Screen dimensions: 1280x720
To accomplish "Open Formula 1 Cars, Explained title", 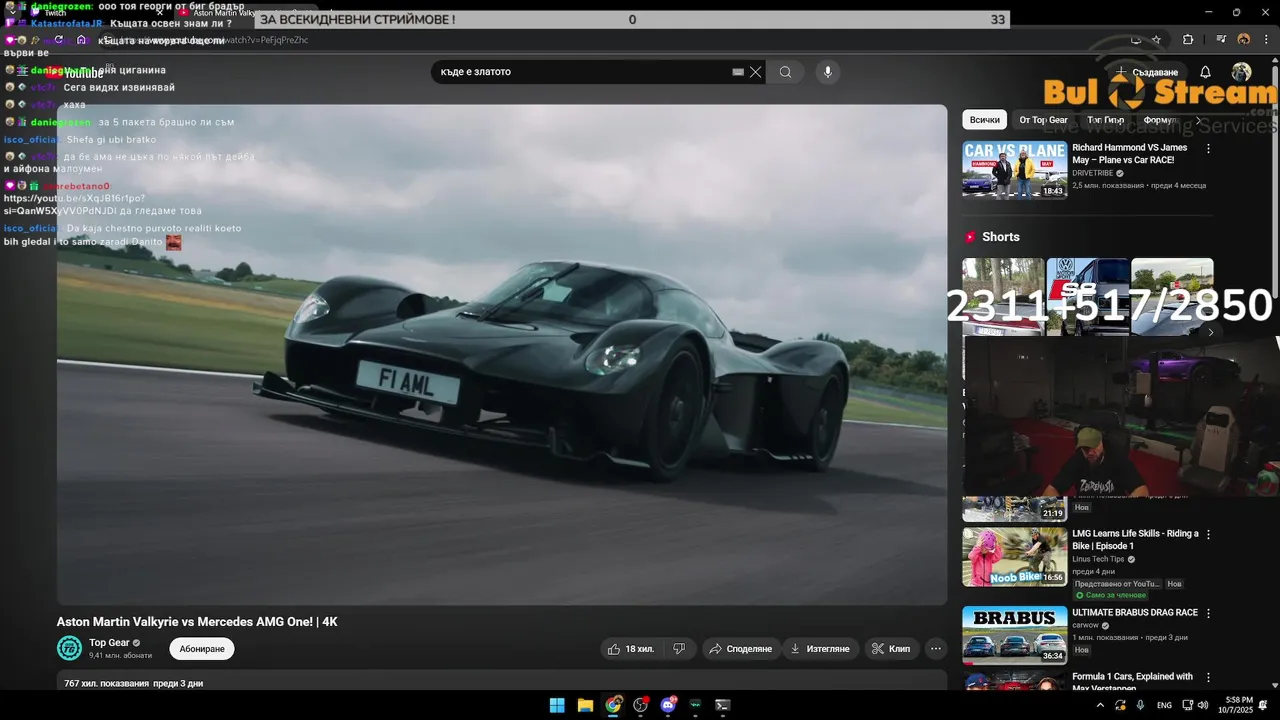I will (x=1132, y=682).
